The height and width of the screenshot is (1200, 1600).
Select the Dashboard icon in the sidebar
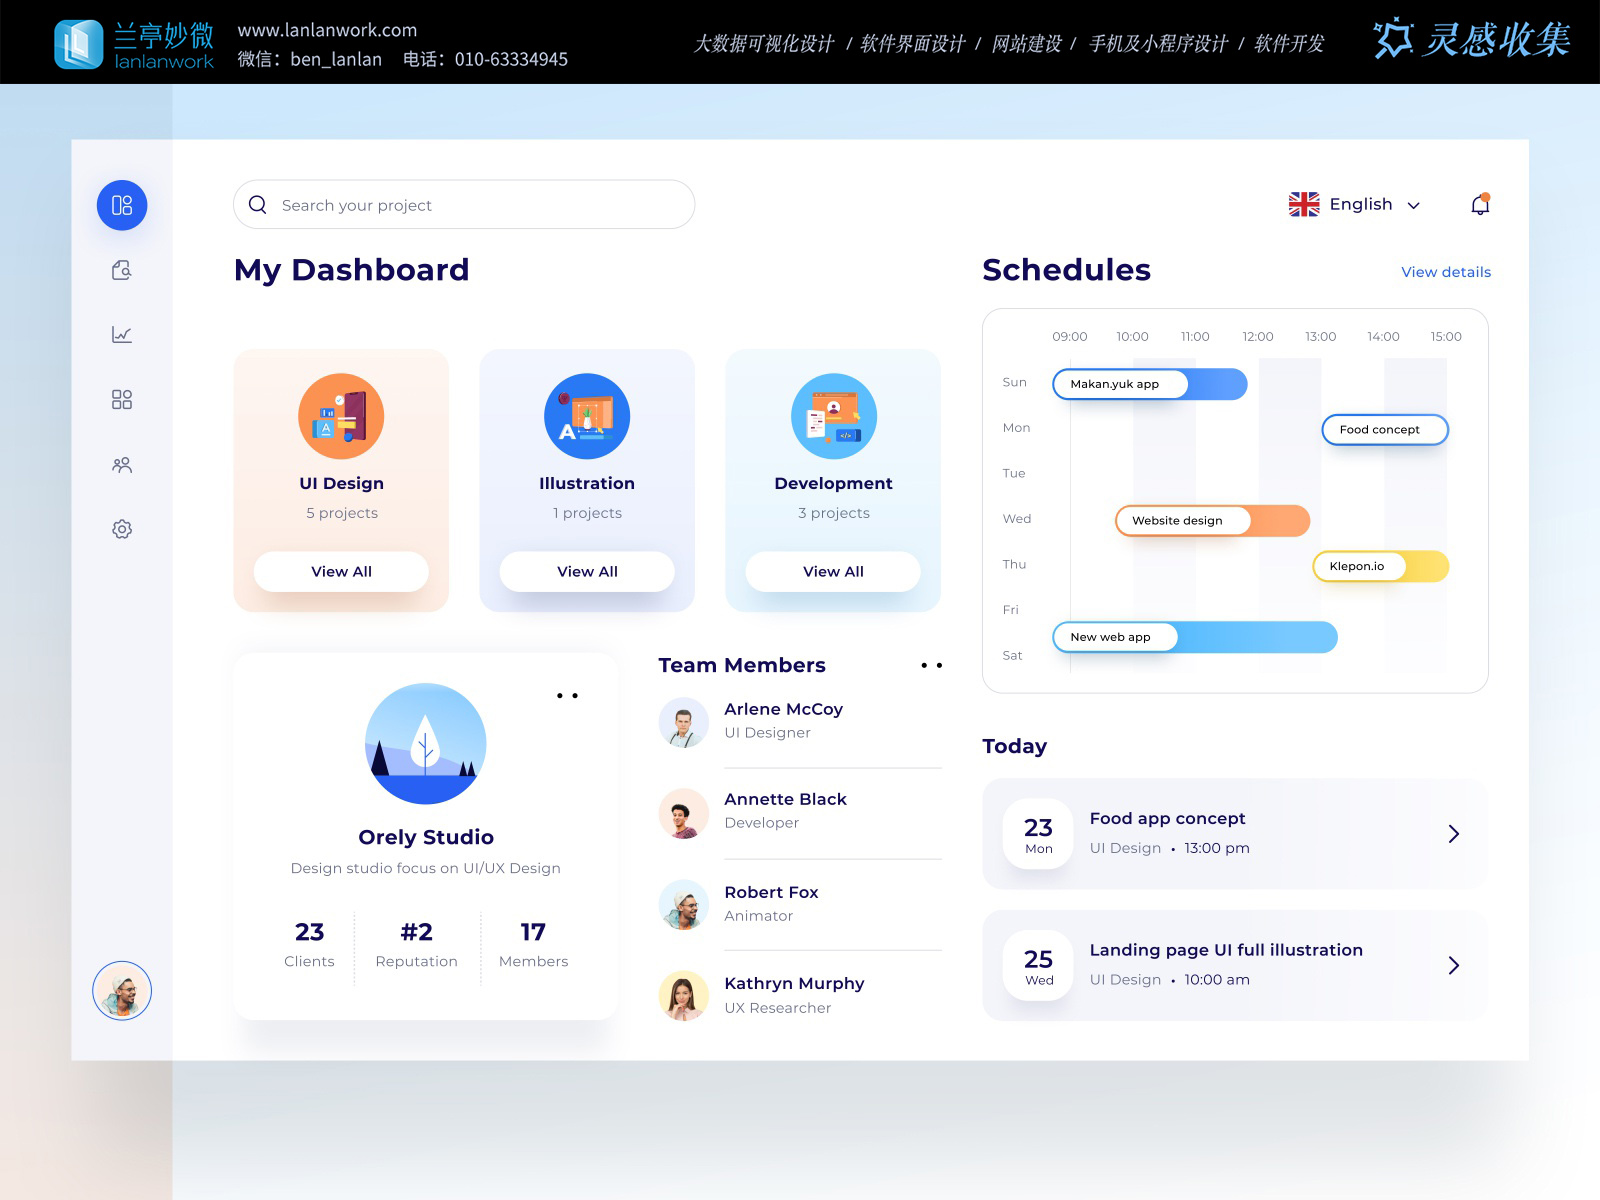122,204
